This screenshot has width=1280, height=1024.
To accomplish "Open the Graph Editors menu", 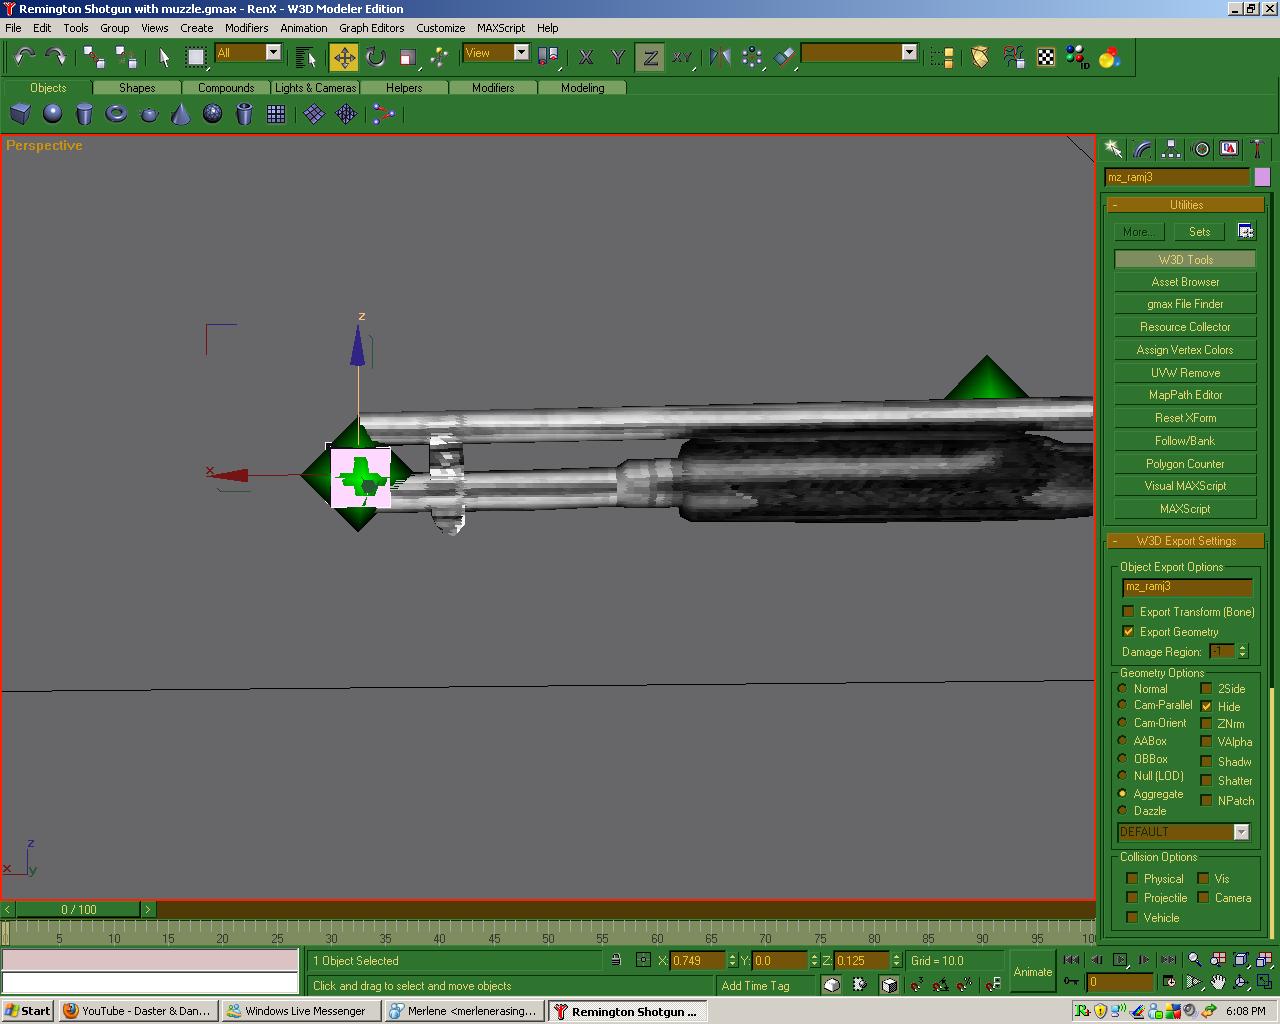I will coord(371,28).
